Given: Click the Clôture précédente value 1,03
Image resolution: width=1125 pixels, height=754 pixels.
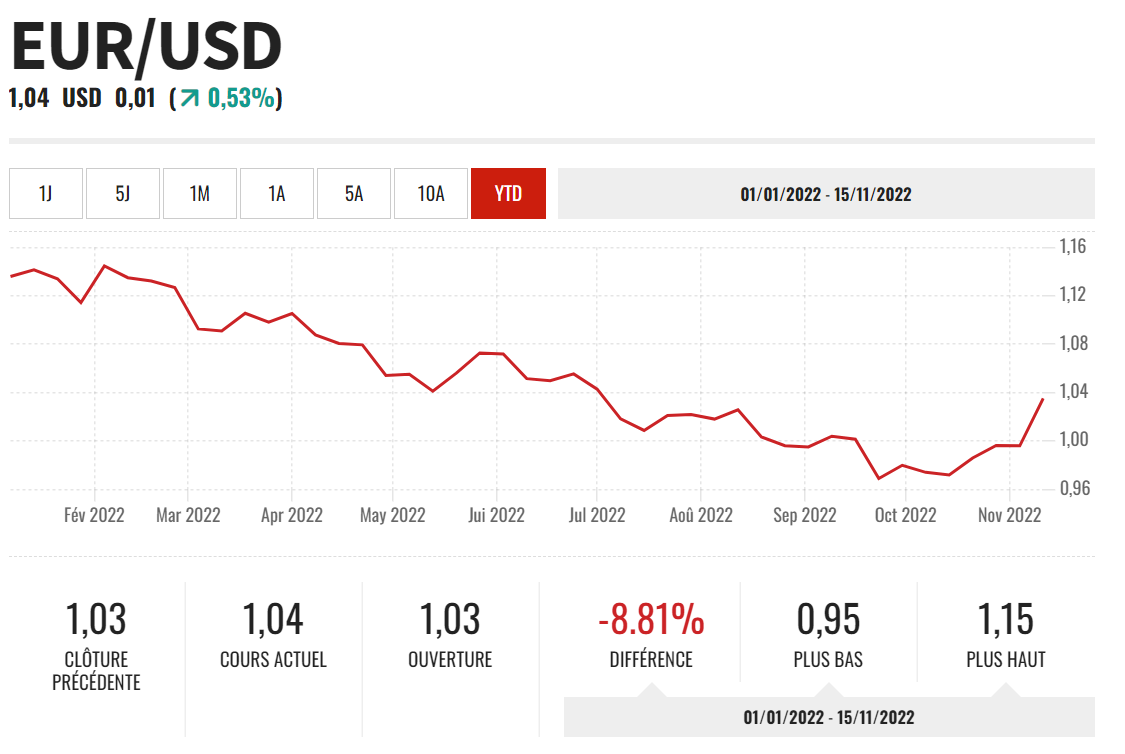Looking at the screenshot, I should (96, 620).
